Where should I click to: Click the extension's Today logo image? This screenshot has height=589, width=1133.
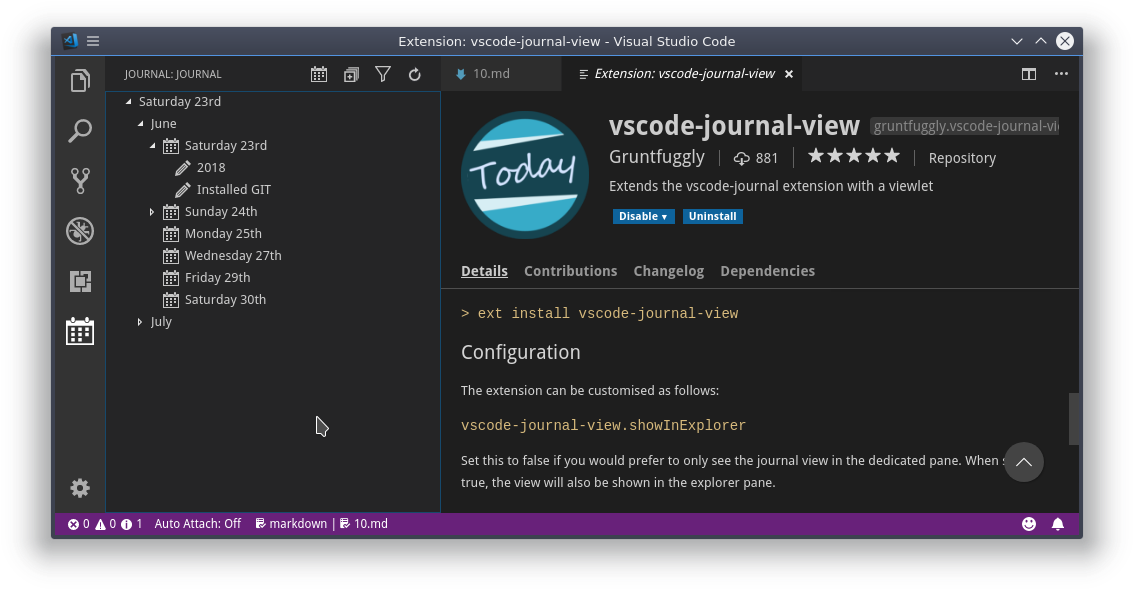(x=525, y=175)
